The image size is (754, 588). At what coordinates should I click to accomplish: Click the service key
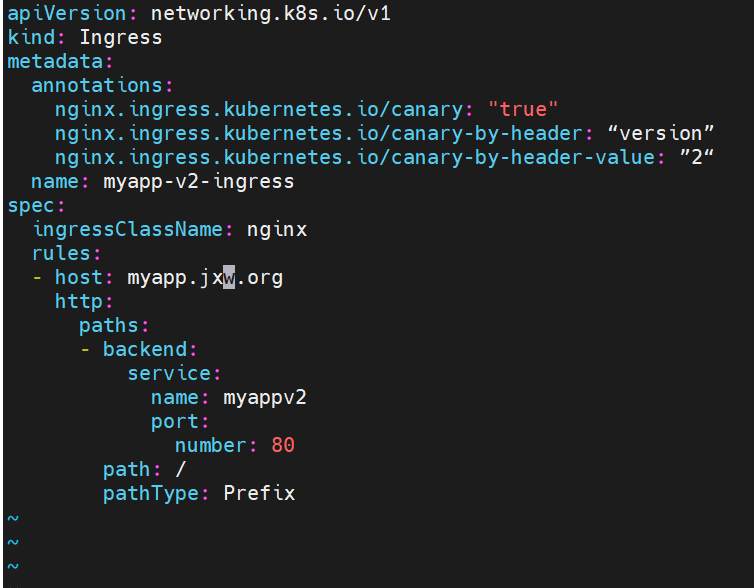[169, 374]
